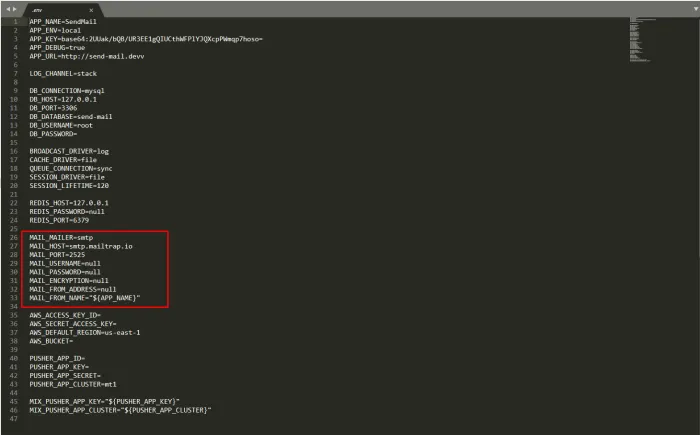Click the MAIL_ENCRYPTION=null line
This screenshot has height=435, width=700.
tap(69, 280)
